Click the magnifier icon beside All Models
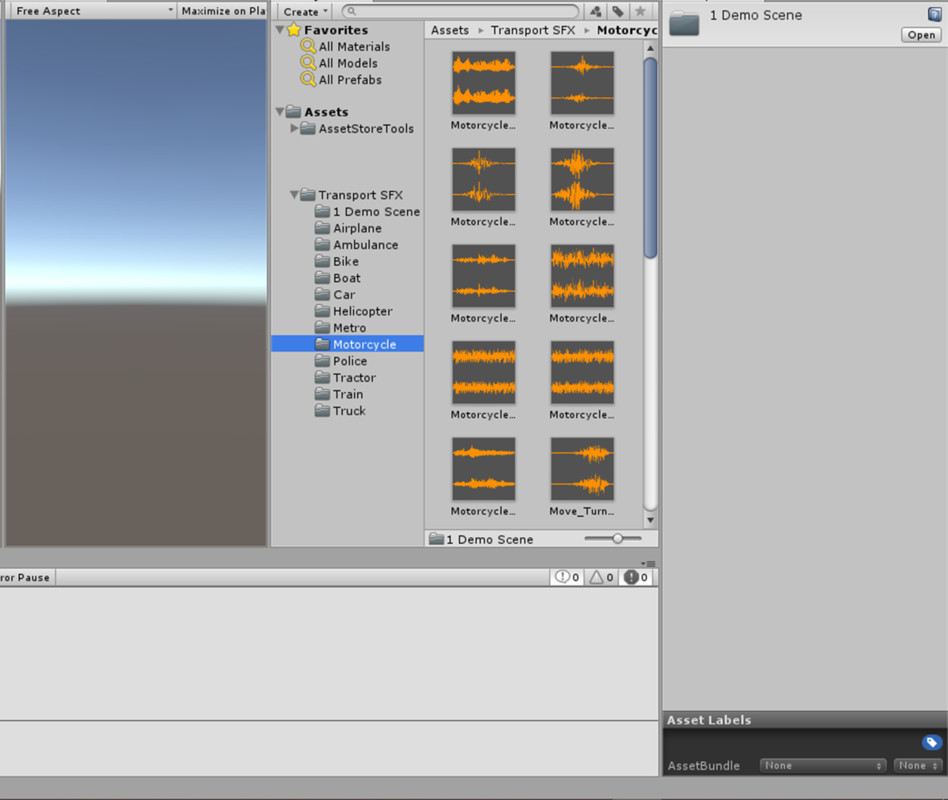This screenshot has height=800, width=948. (308, 62)
